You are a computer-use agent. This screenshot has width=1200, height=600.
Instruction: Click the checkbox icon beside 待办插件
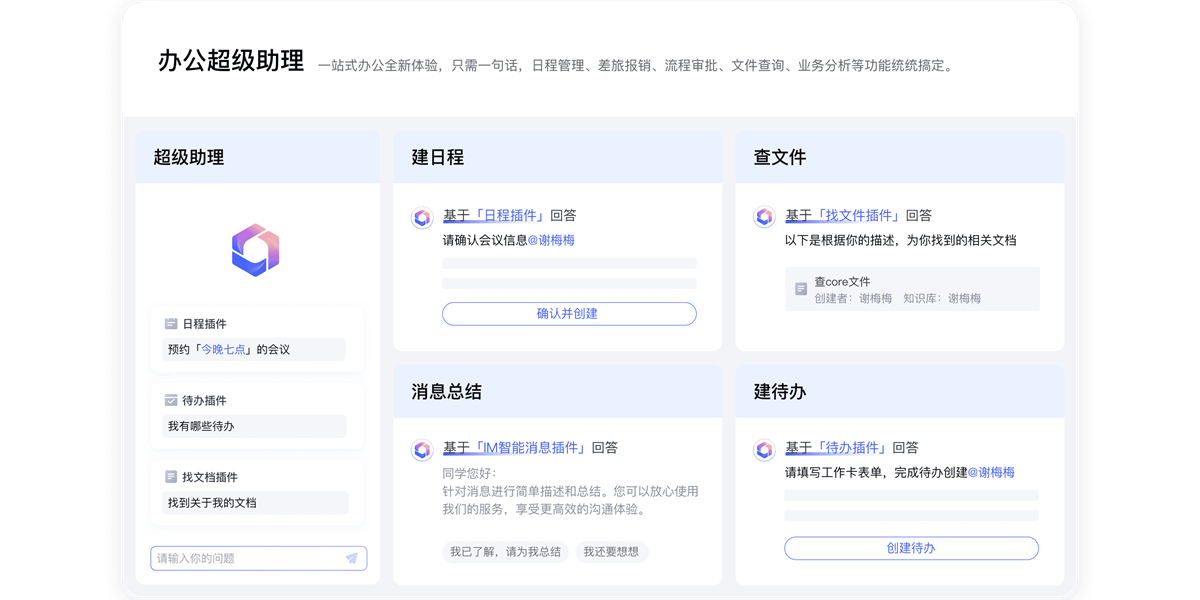[171, 400]
